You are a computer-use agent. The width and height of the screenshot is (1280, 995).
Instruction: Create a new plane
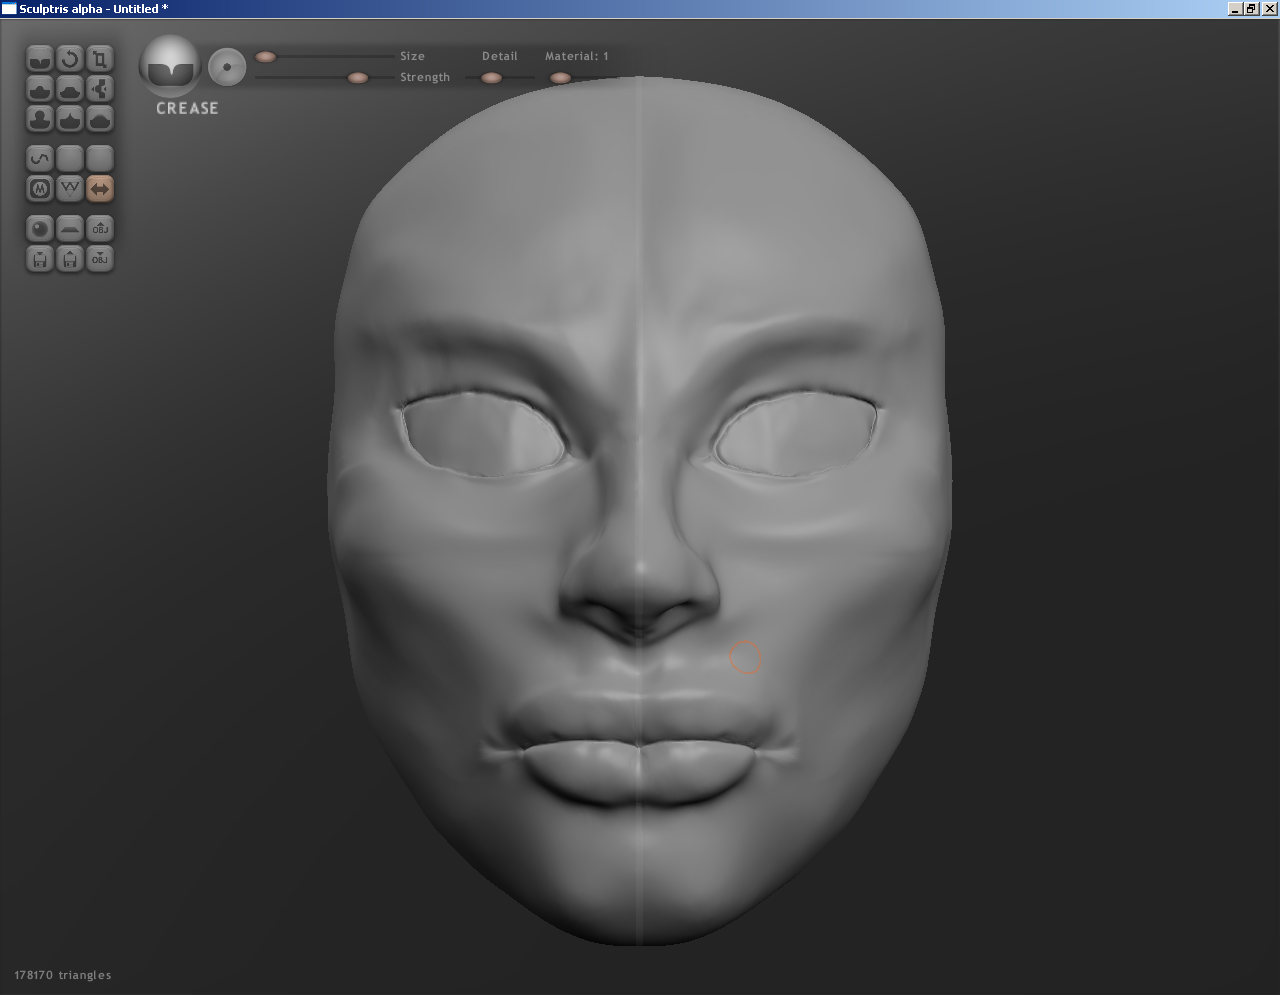pos(69,229)
